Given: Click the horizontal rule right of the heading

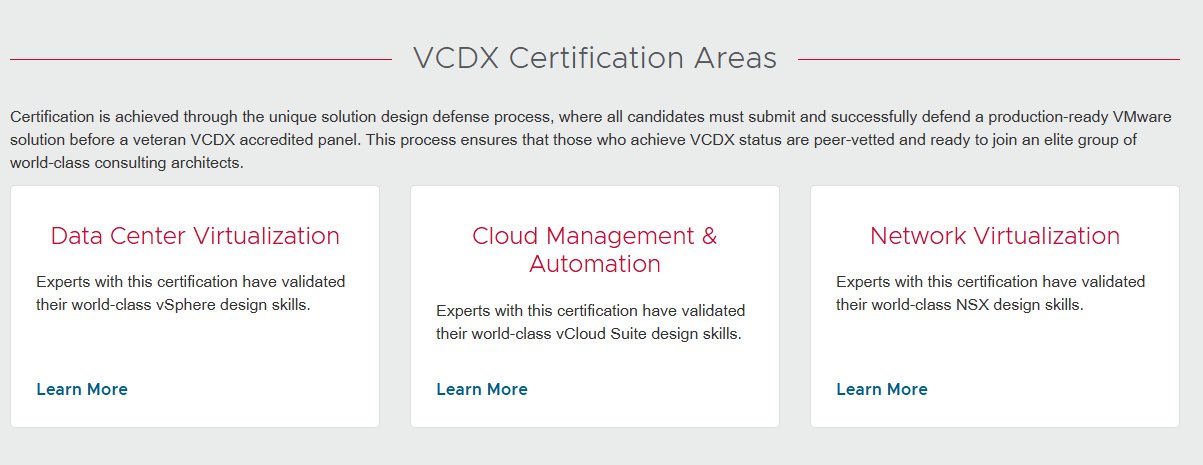Looking at the screenshot, I should point(988,59).
